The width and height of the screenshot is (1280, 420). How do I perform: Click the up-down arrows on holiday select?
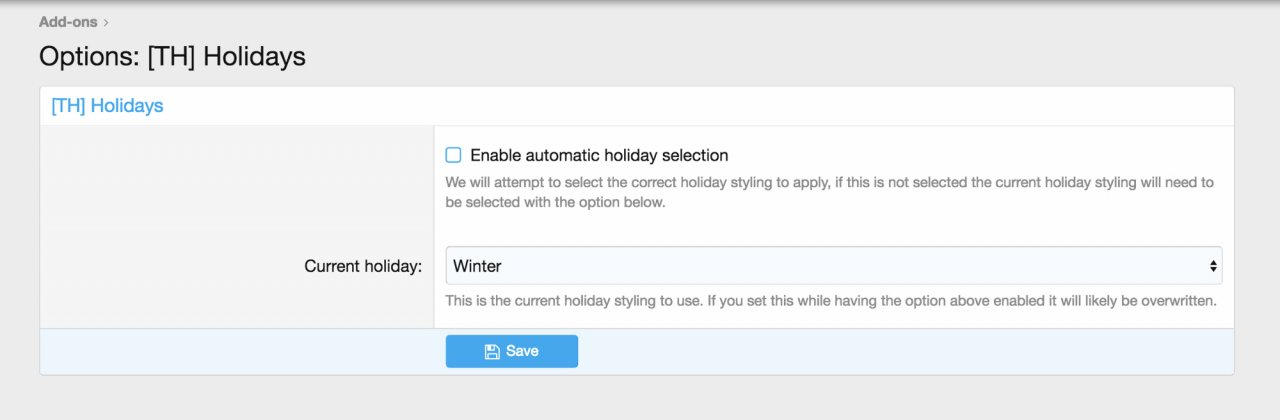click(1213, 266)
